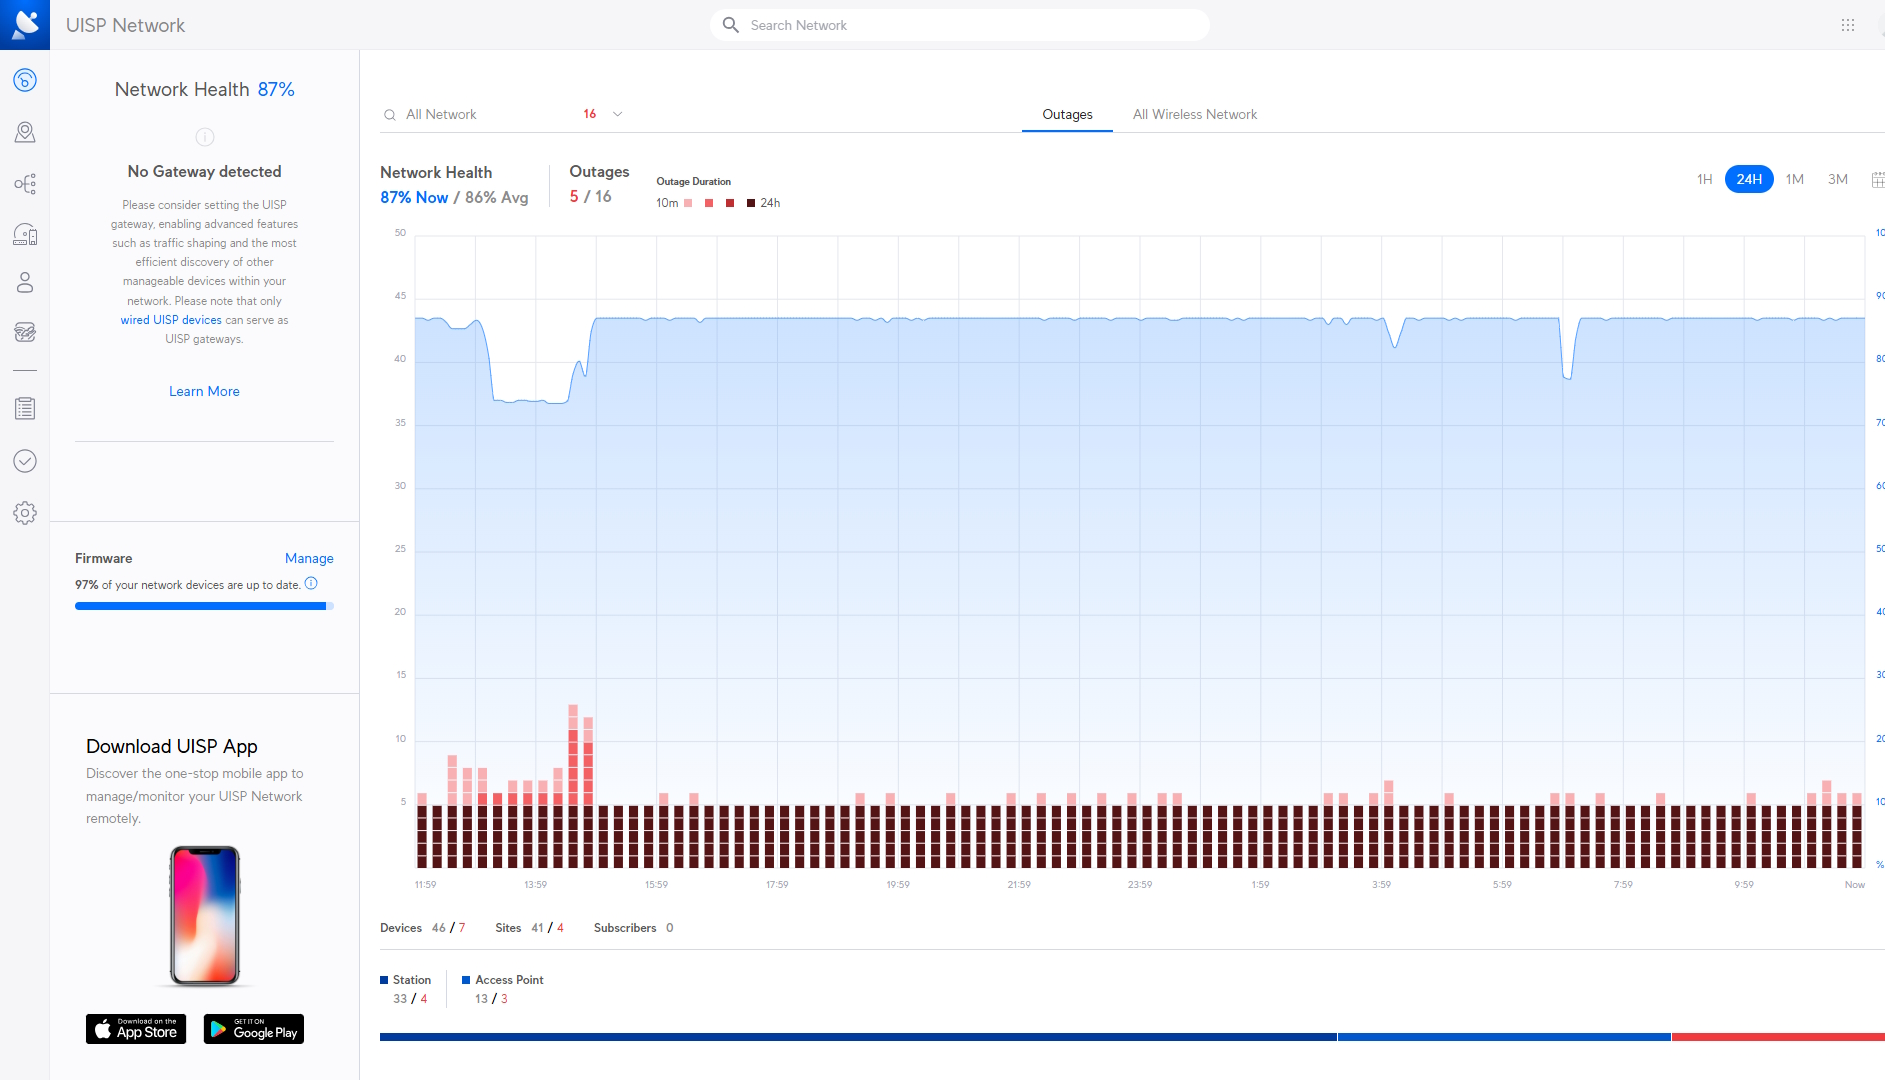
Task: Click the All Network search icon
Action: (390, 115)
